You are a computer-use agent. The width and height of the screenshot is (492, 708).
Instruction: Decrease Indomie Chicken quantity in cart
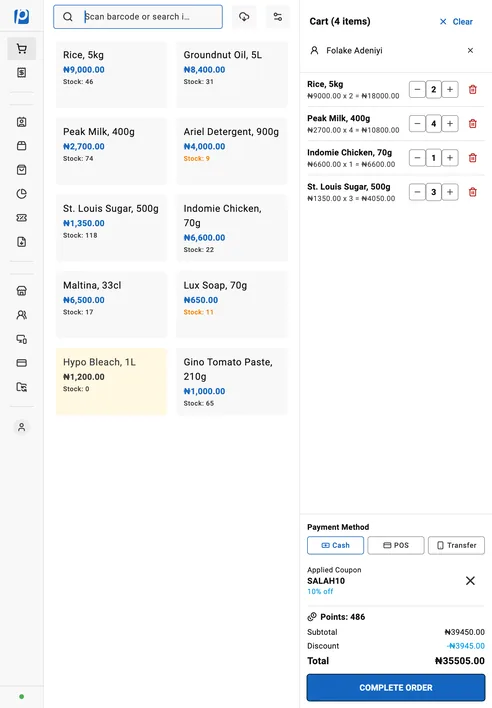click(x=417, y=158)
